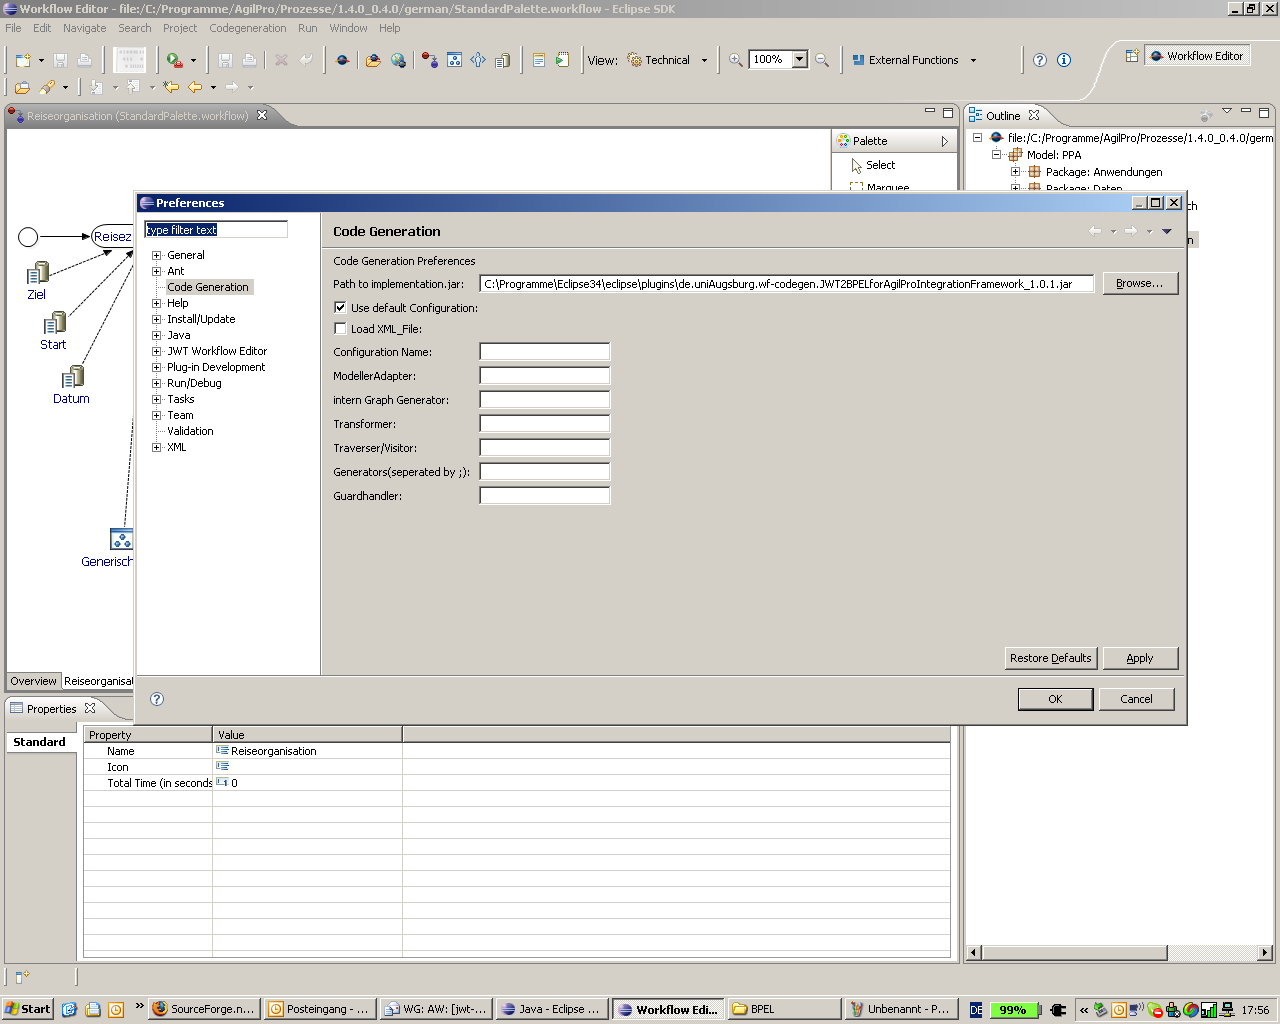The image size is (1280, 1024).
Task: Open the External Functions dropdown arrow
Action: pyautogui.click(x=973, y=60)
